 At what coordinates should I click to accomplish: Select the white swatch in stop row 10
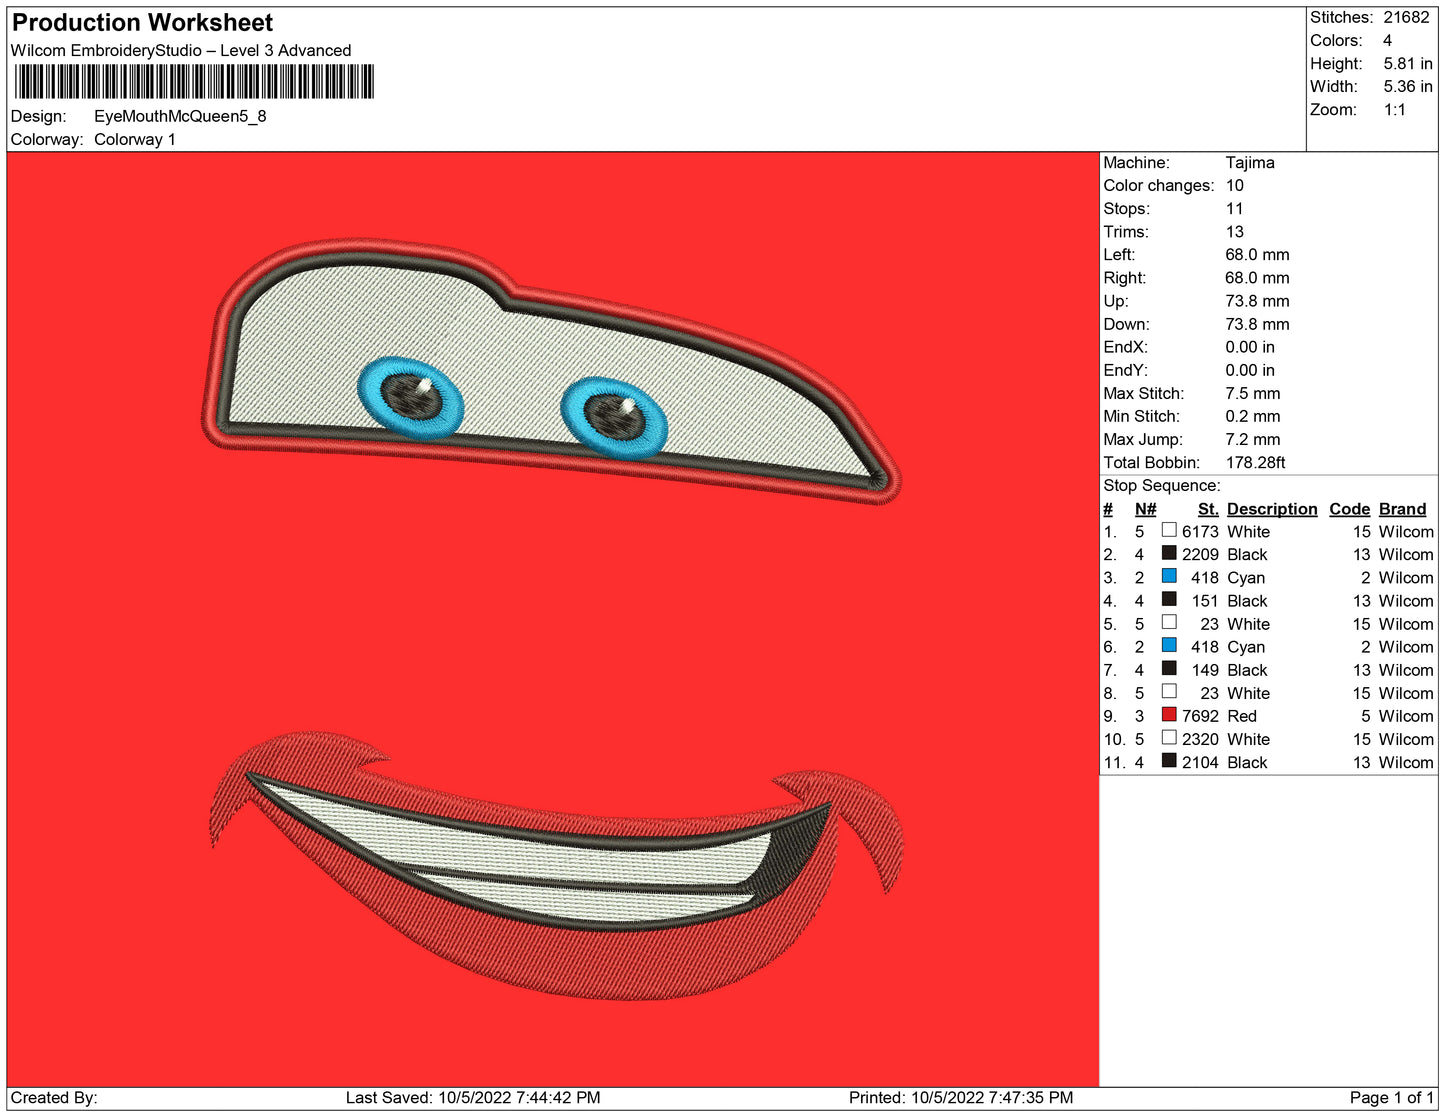click(1168, 738)
